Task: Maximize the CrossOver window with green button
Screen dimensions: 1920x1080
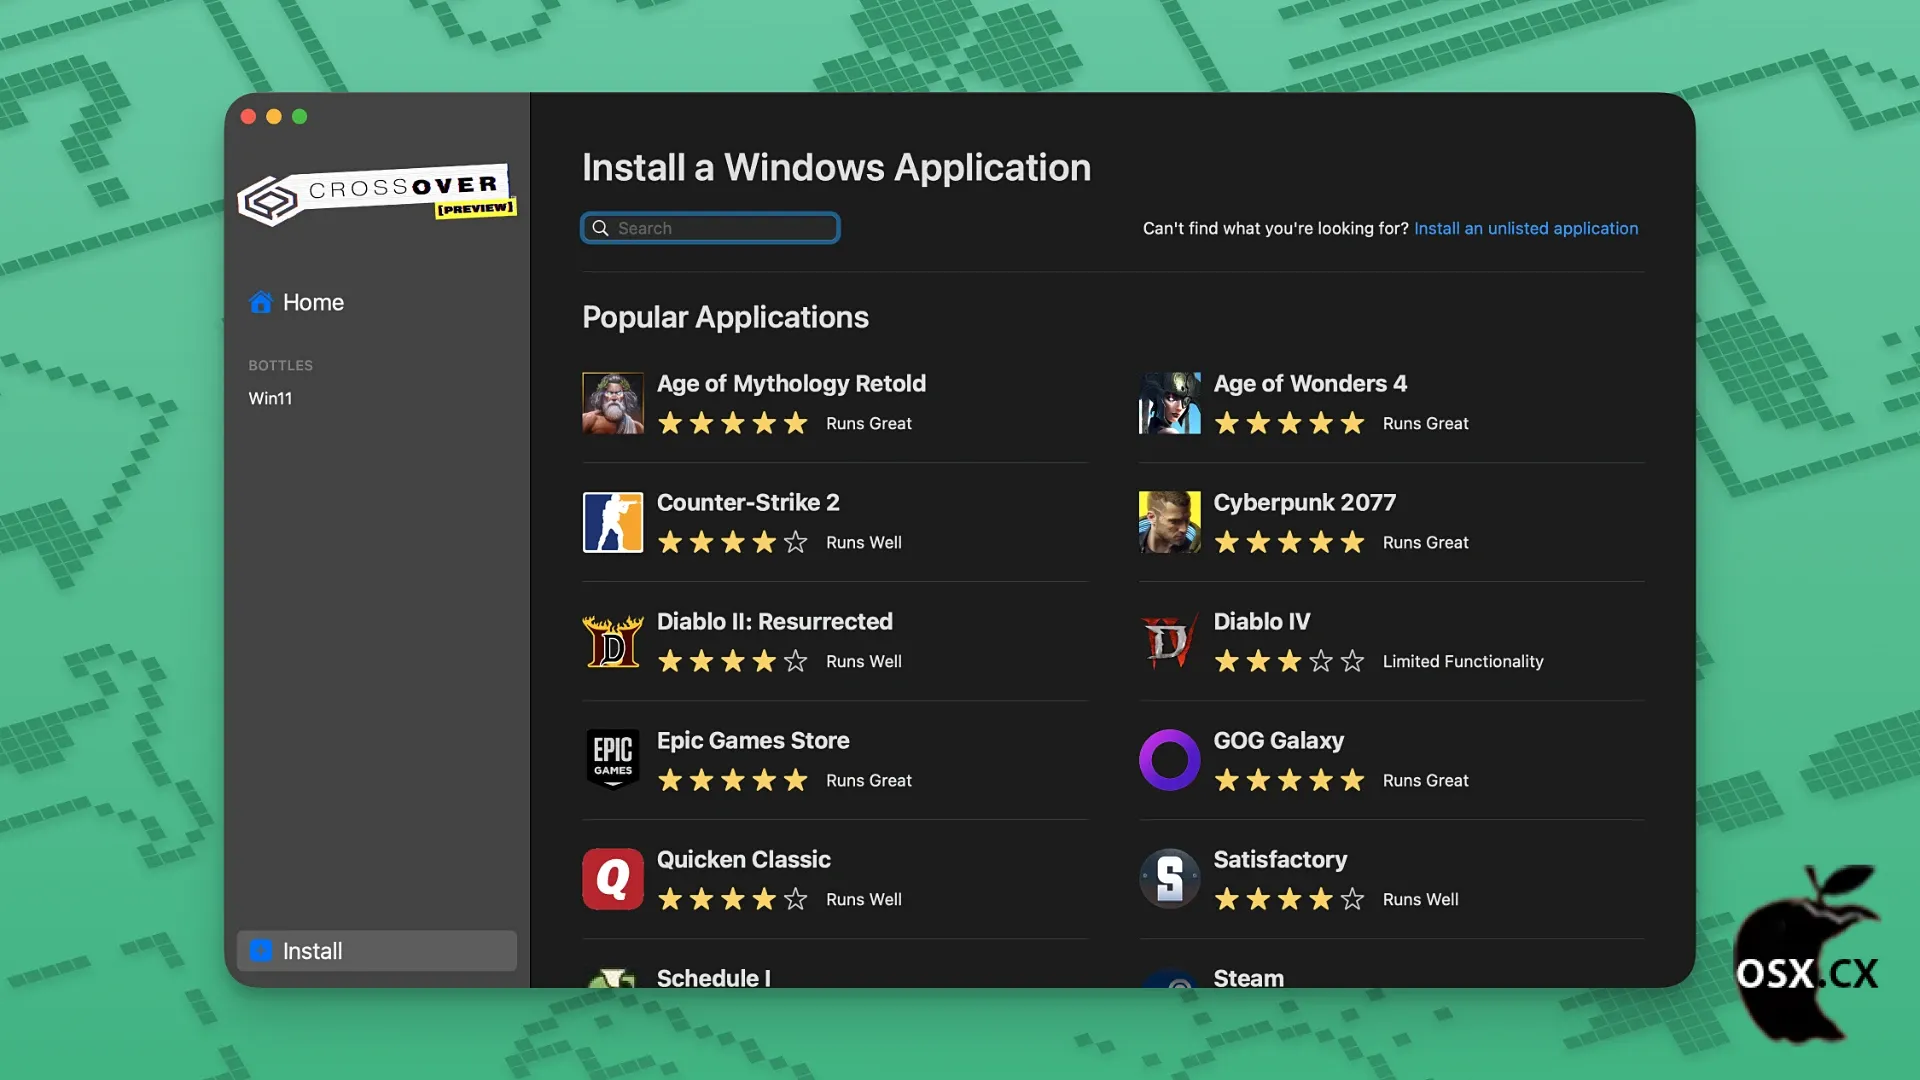Action: pyautogui.click(x=299, y=117)
